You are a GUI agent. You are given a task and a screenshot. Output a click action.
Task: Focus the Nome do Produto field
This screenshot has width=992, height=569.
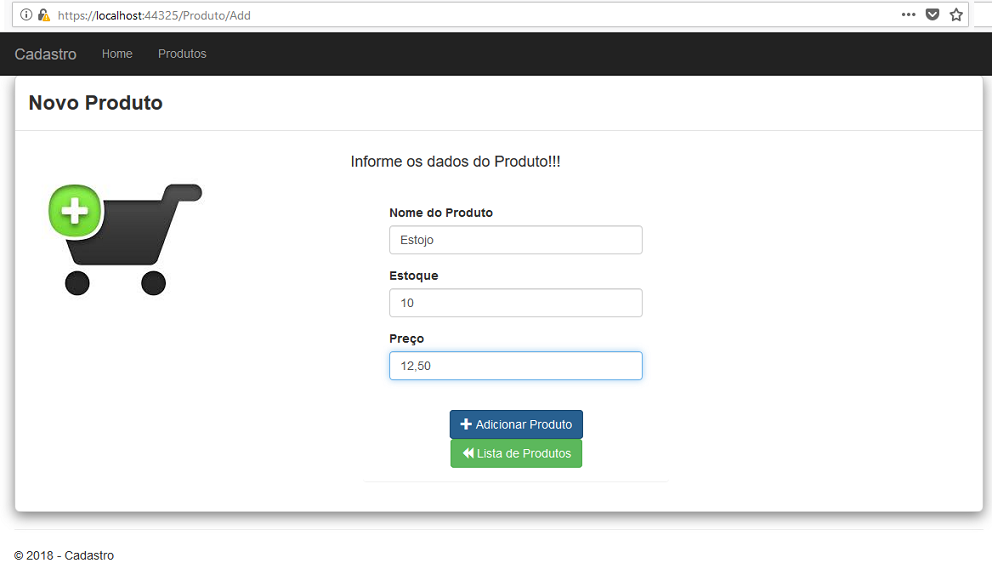[x=516, y=240]
